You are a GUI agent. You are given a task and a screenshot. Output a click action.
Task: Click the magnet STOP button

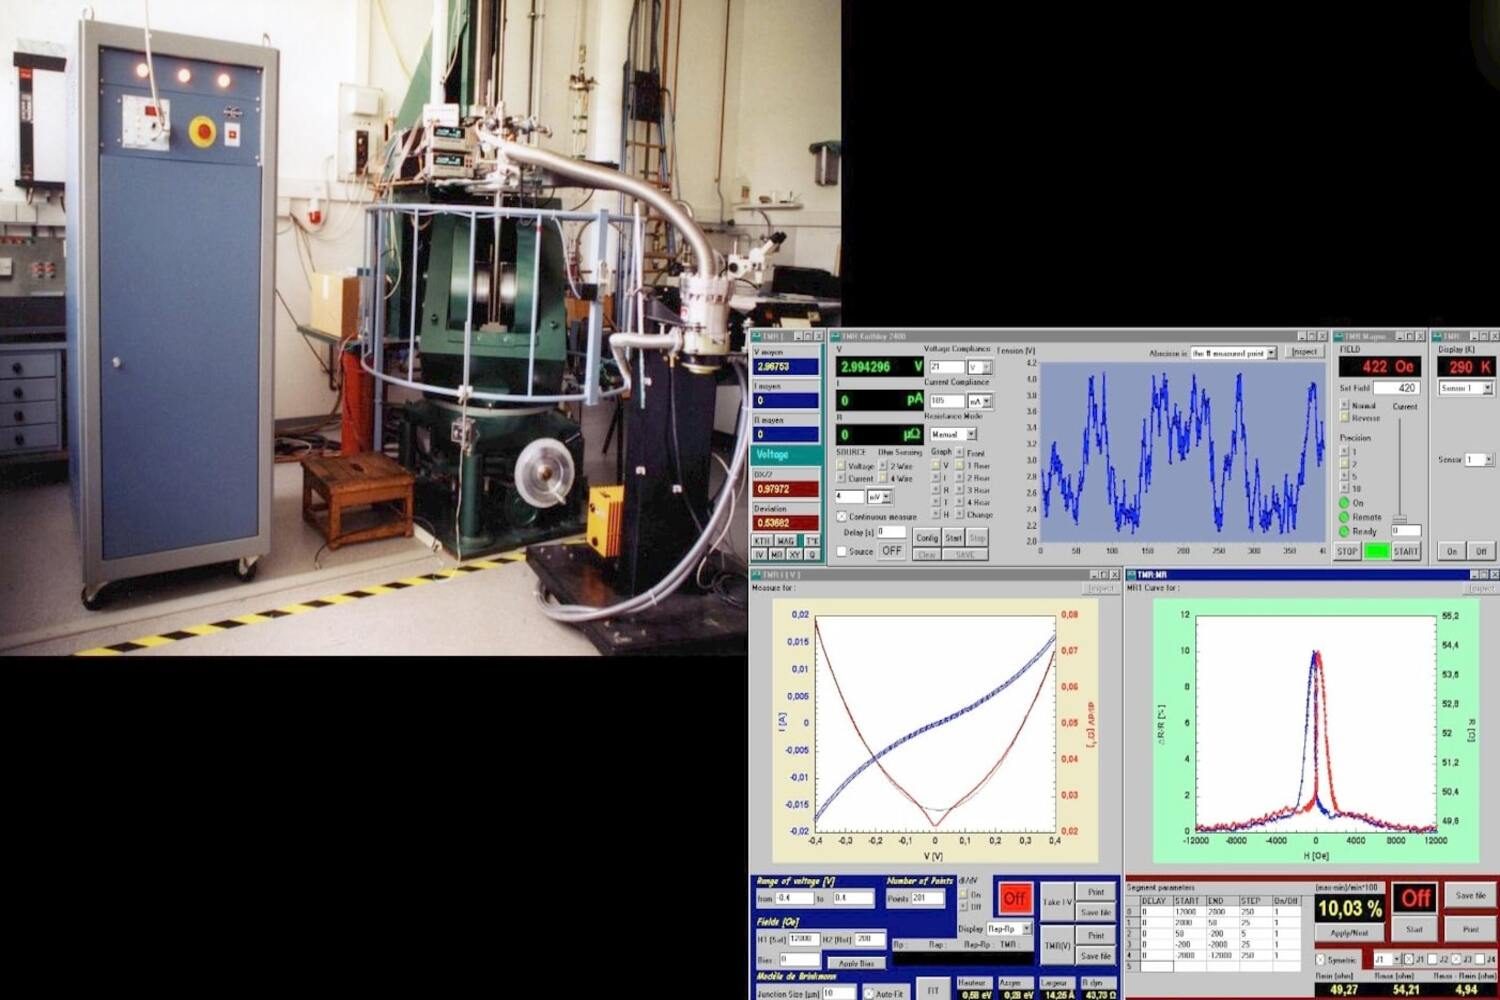[x=1347, y=551]
